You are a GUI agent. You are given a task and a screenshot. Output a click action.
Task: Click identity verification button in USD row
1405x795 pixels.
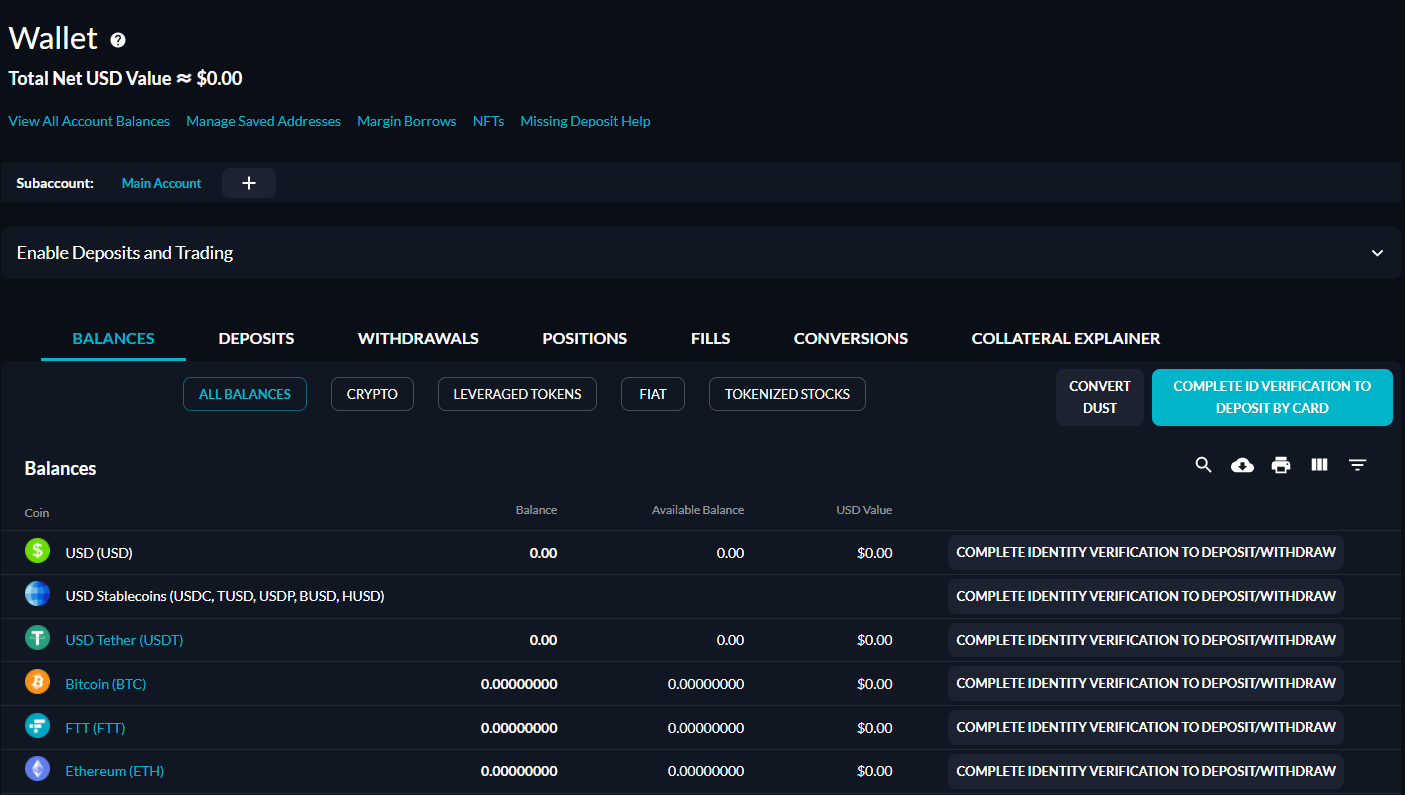coord(1146,552)
